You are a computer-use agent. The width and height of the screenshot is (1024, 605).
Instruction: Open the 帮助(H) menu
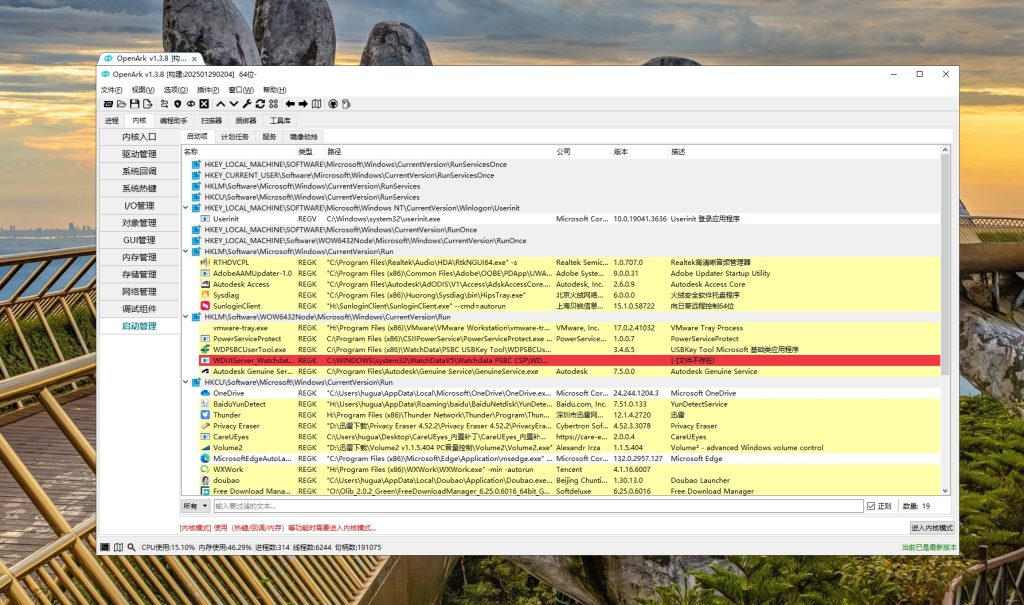[274, 90]
